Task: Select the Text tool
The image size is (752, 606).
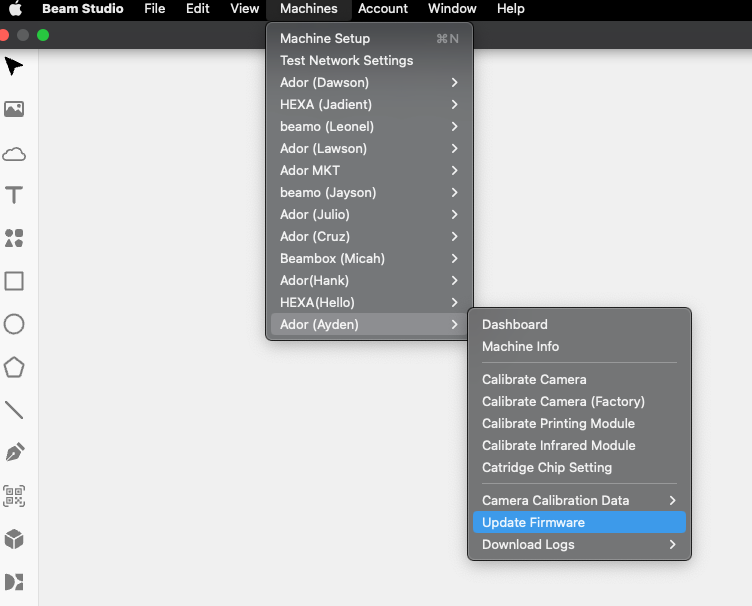Action: click(14, 195)
